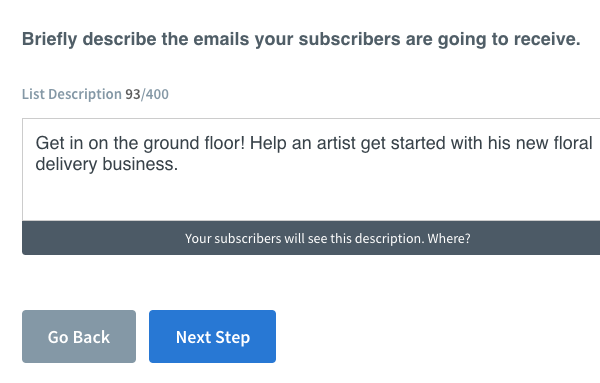Click the word "floral" in the description

[x=573, y=143]
